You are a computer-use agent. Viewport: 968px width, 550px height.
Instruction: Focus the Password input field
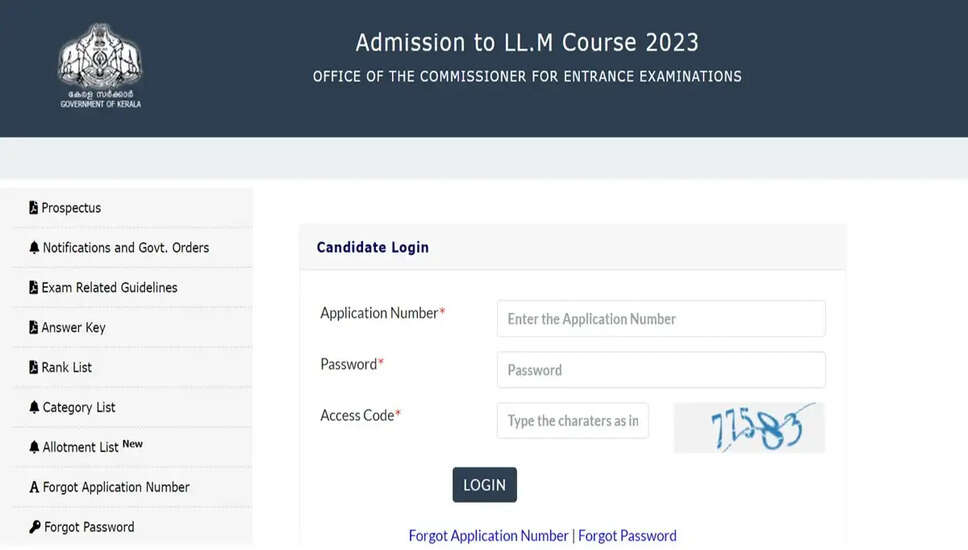point(661,370)
